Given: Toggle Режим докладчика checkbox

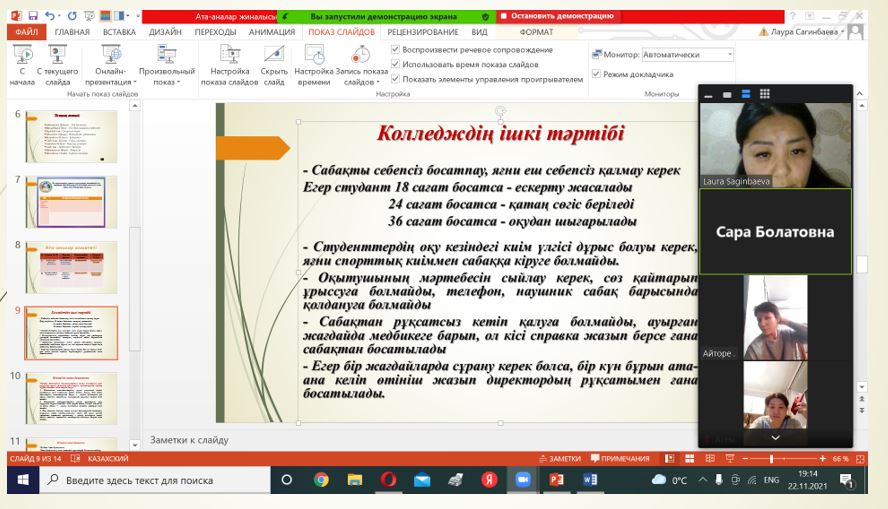Looking at the screenshot, I should pos(596,74).
